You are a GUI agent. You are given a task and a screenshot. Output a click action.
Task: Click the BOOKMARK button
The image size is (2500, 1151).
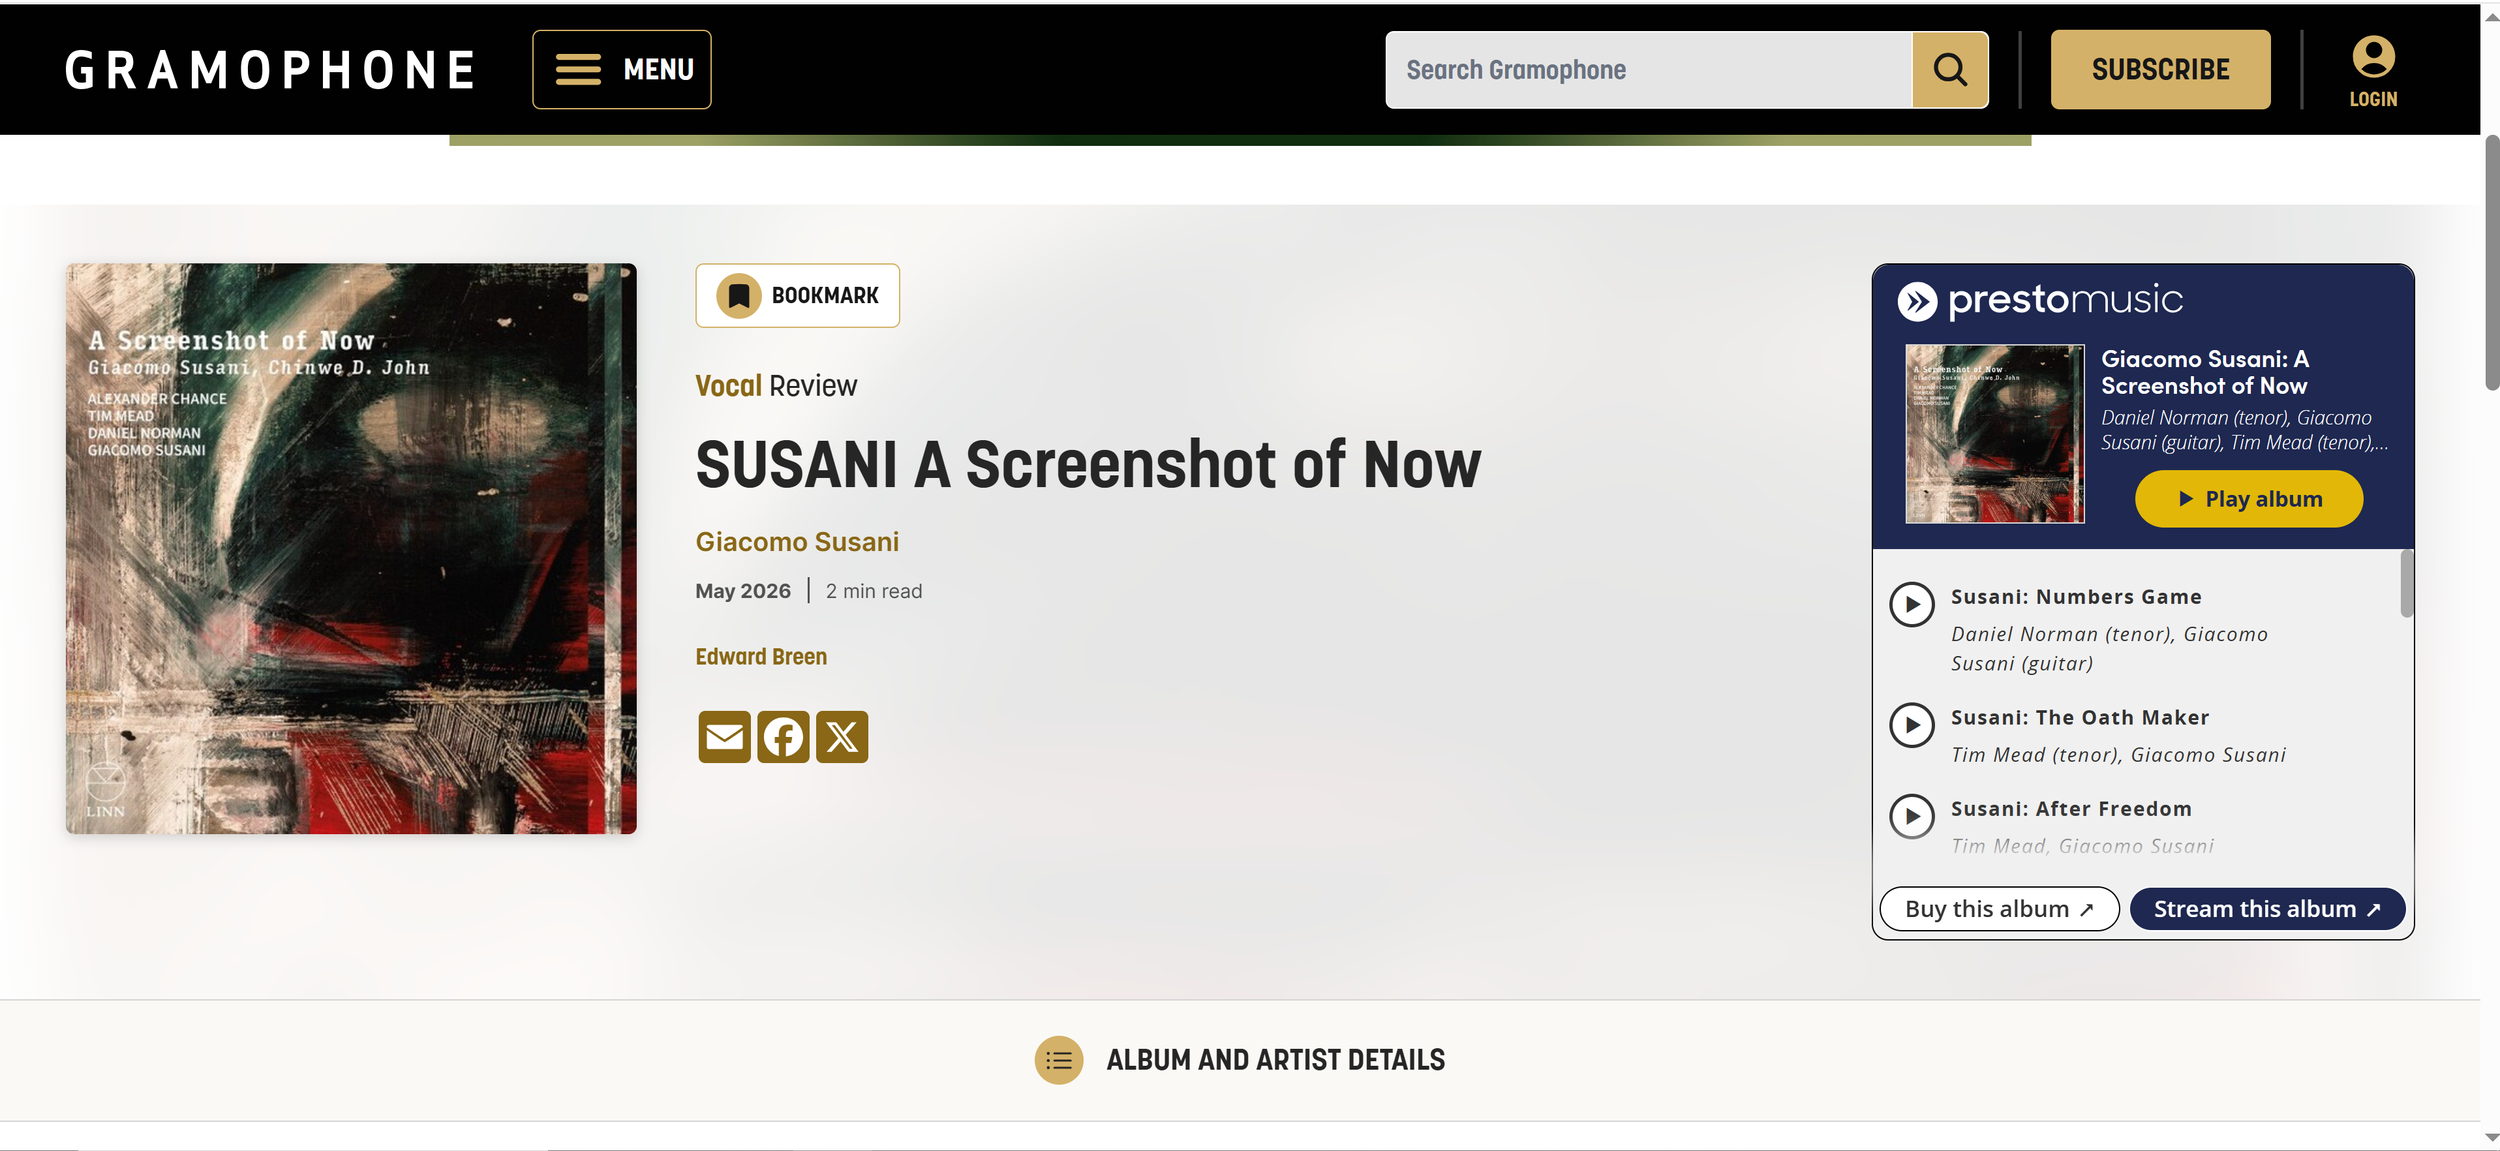(797, 295)
